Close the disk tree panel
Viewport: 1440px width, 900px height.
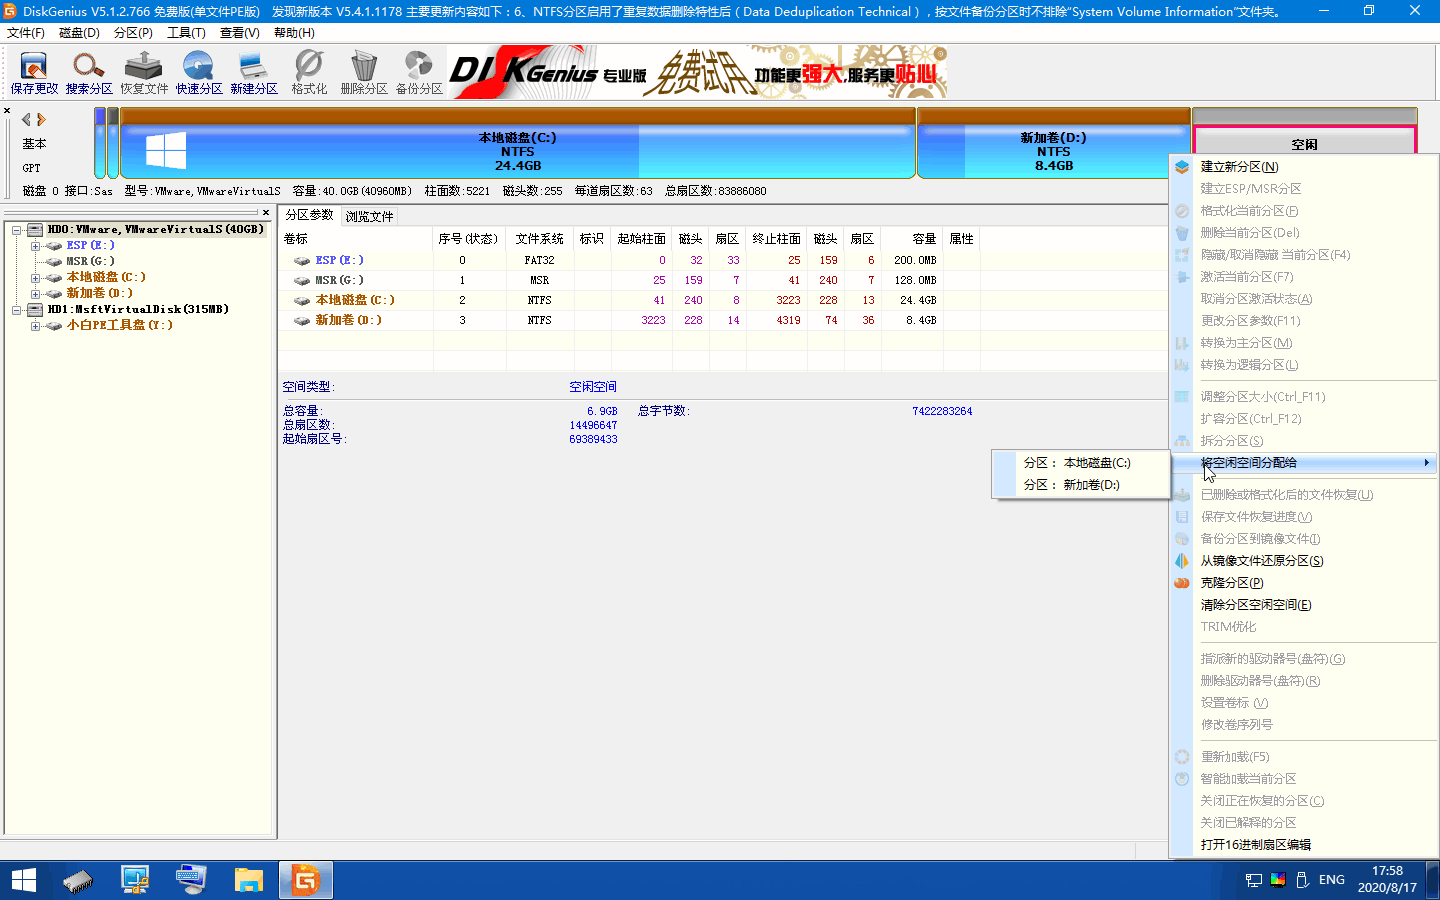(266, 212)
